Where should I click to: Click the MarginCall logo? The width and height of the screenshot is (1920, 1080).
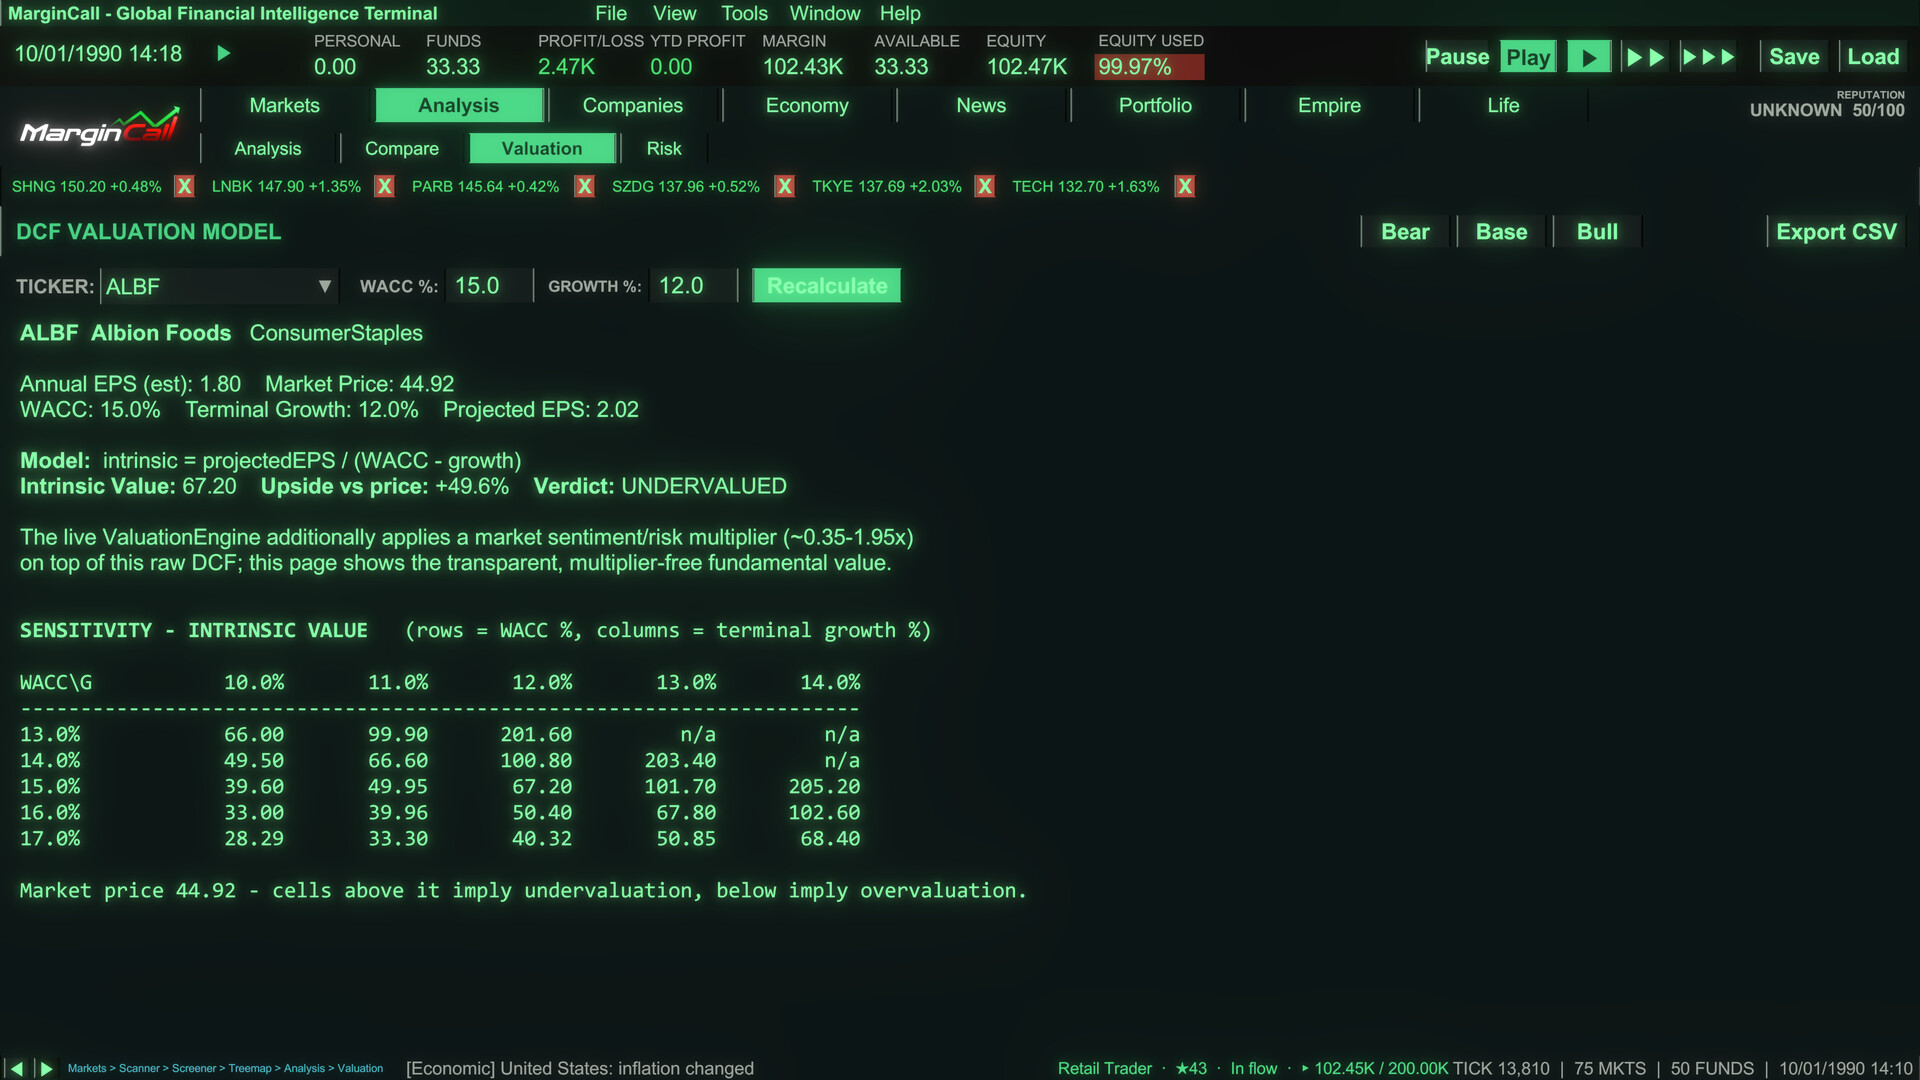(x=100, y=127)
